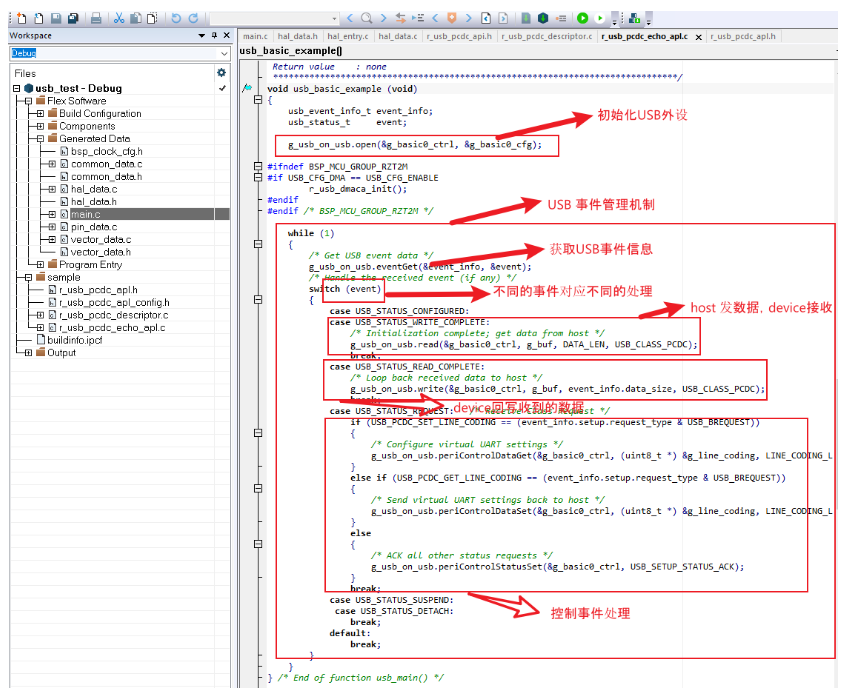
Task: Paste from the clipboard toolbar icon
Action: [x=153, y=18]
